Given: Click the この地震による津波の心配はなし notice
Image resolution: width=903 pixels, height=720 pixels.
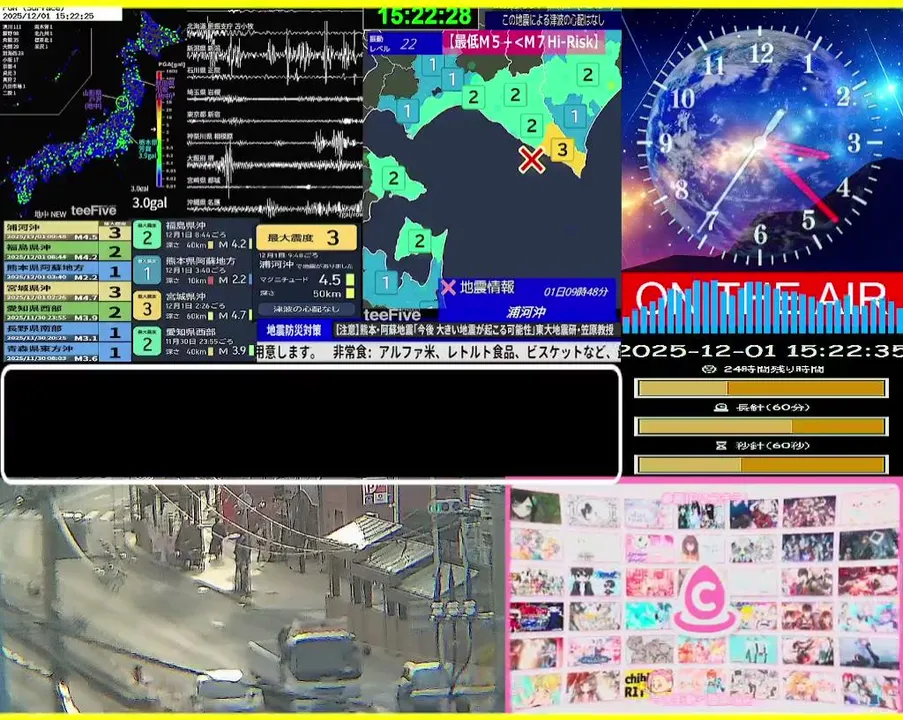Looking at the screenshot, I should coord(553,20).
